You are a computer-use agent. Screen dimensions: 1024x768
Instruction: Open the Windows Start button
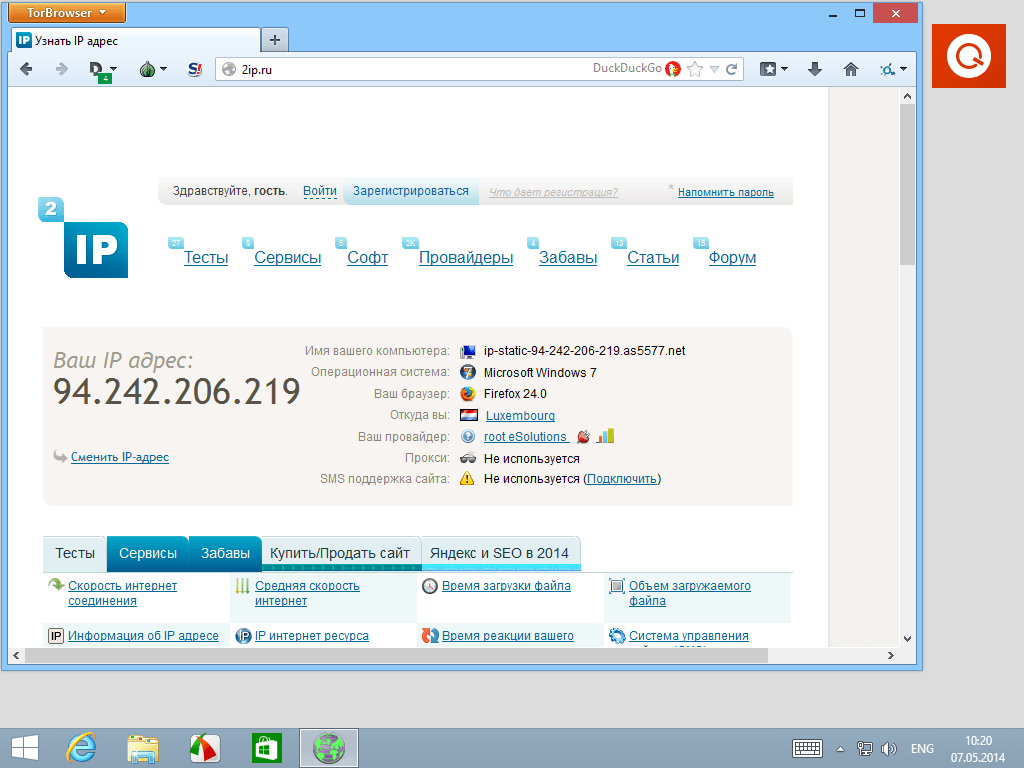pyautogui.click(x=25, y=748)
